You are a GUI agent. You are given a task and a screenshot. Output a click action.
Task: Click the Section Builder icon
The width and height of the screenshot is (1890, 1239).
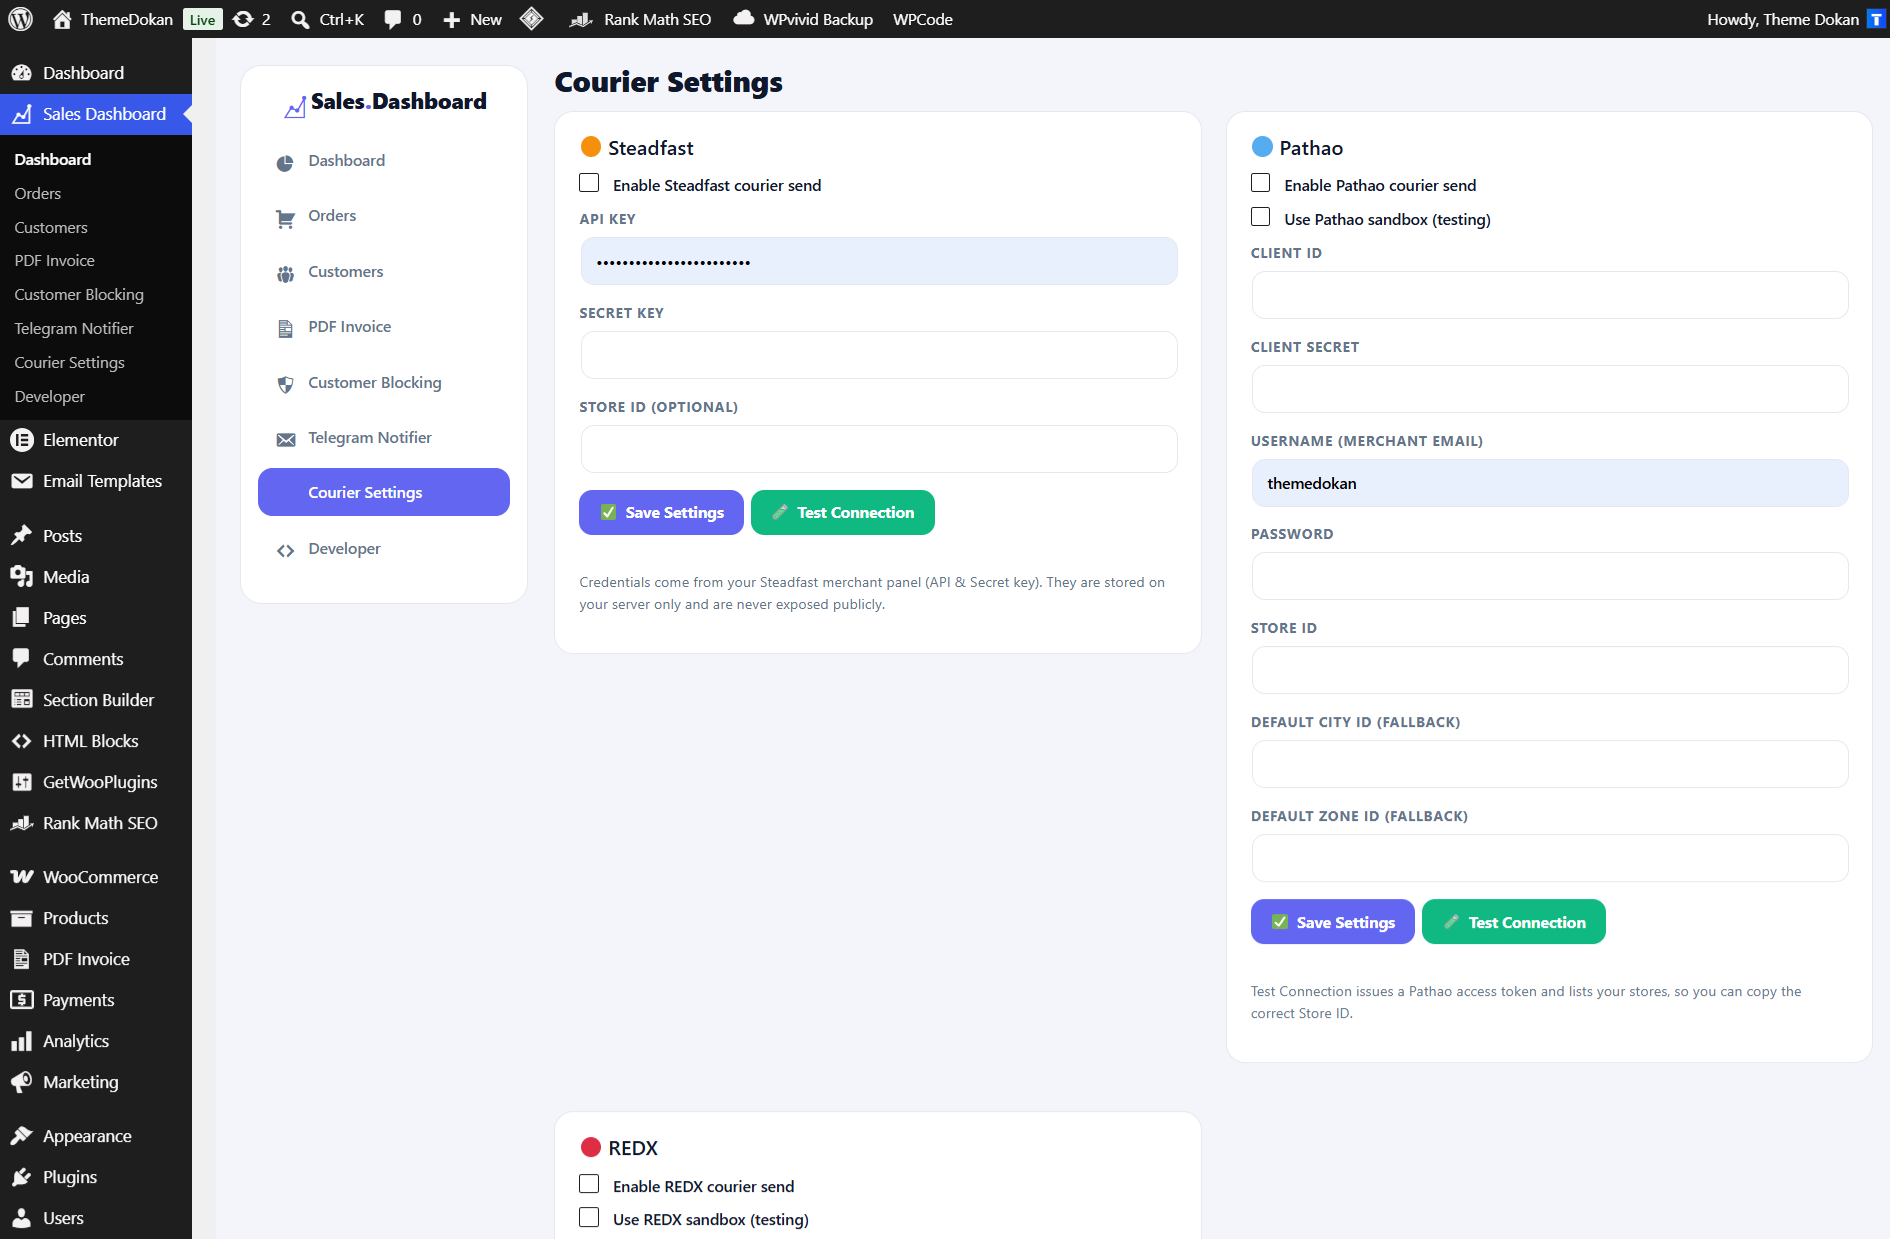coord(21,700)
